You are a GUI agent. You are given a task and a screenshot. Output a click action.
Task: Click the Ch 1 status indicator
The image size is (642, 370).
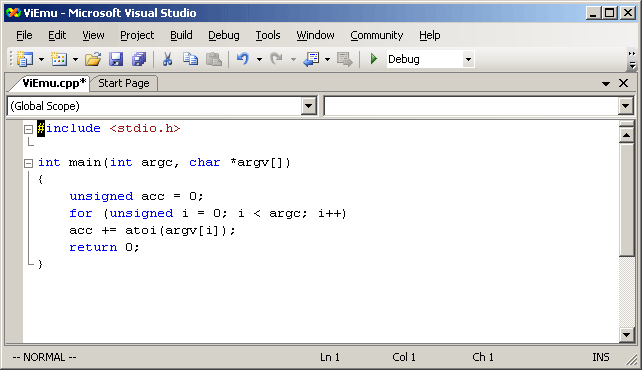pyautogui.click(x=483, y=357)
